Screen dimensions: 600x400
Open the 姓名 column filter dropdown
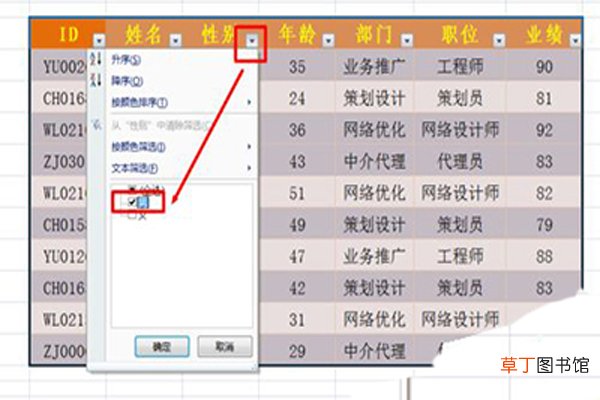[176, 40]
